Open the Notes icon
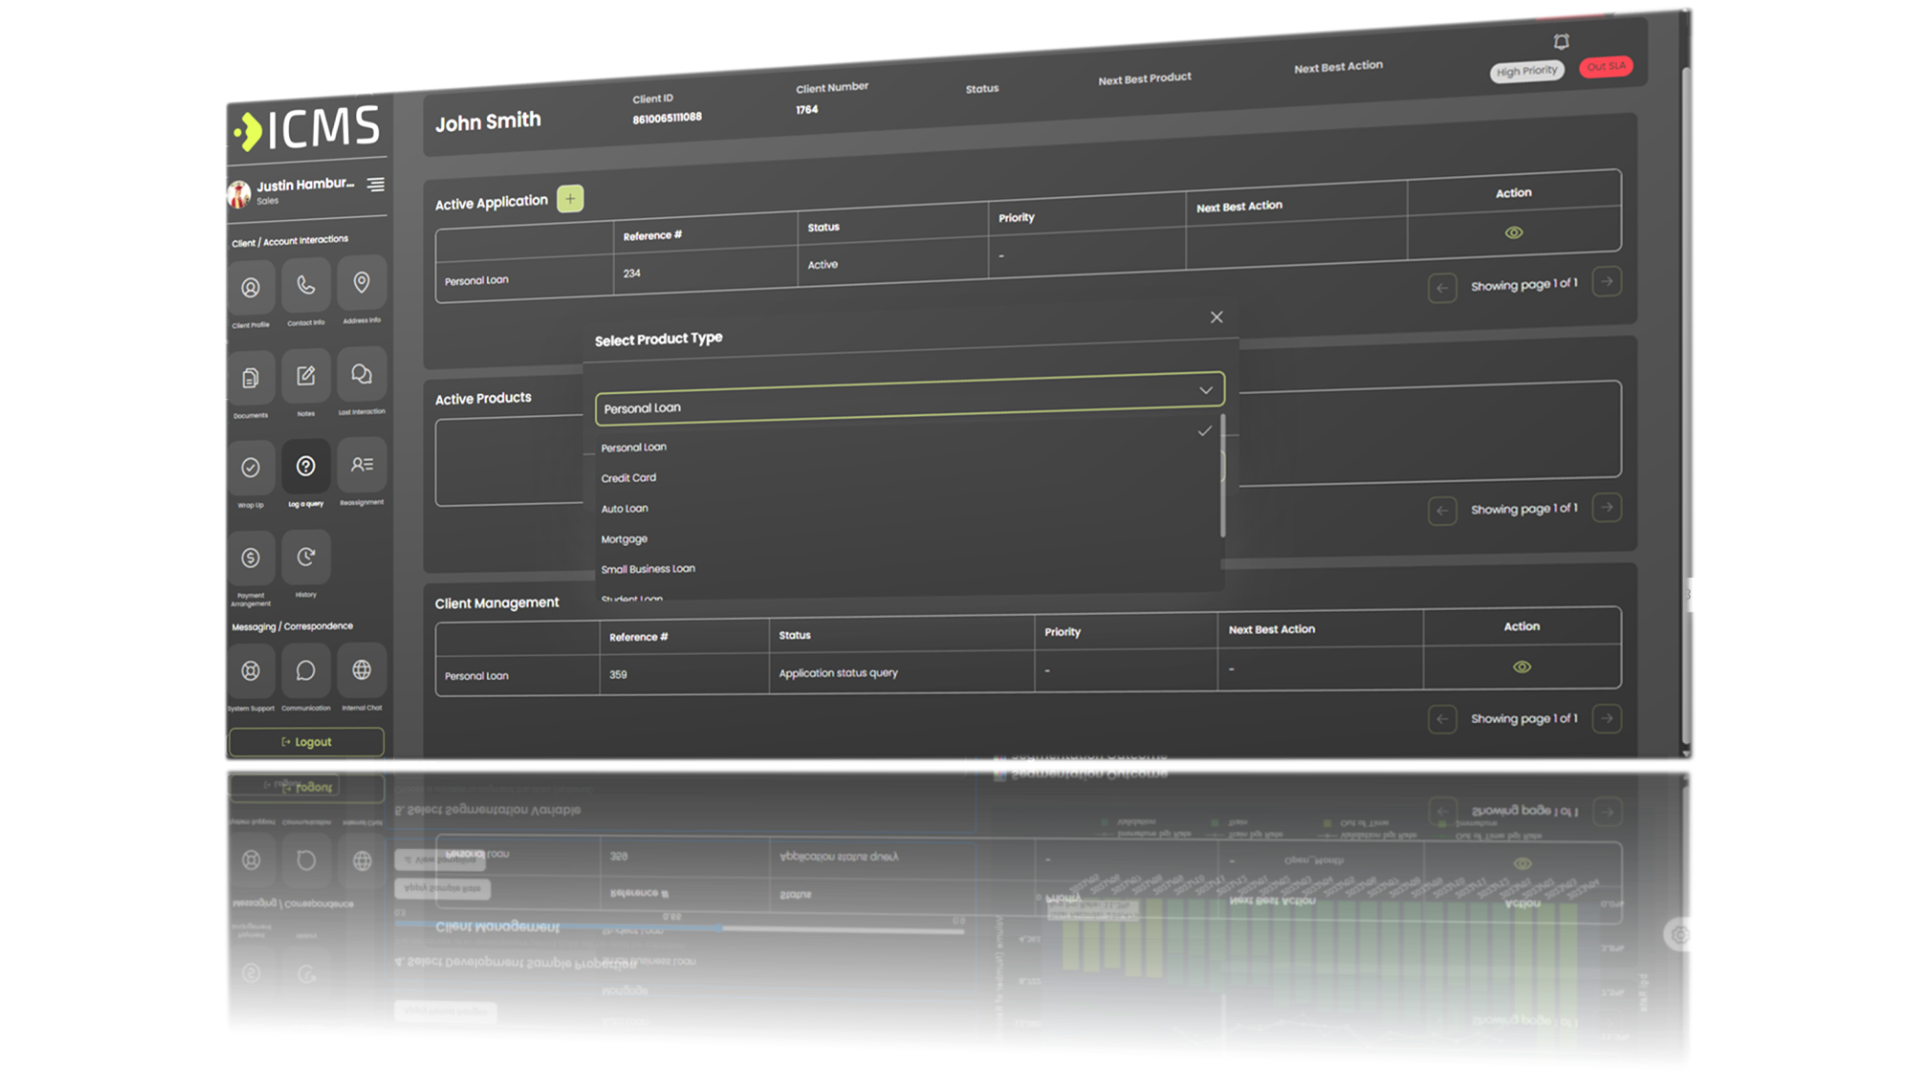This screenshot has width=1920, height=1080. [x=306, y=376]
